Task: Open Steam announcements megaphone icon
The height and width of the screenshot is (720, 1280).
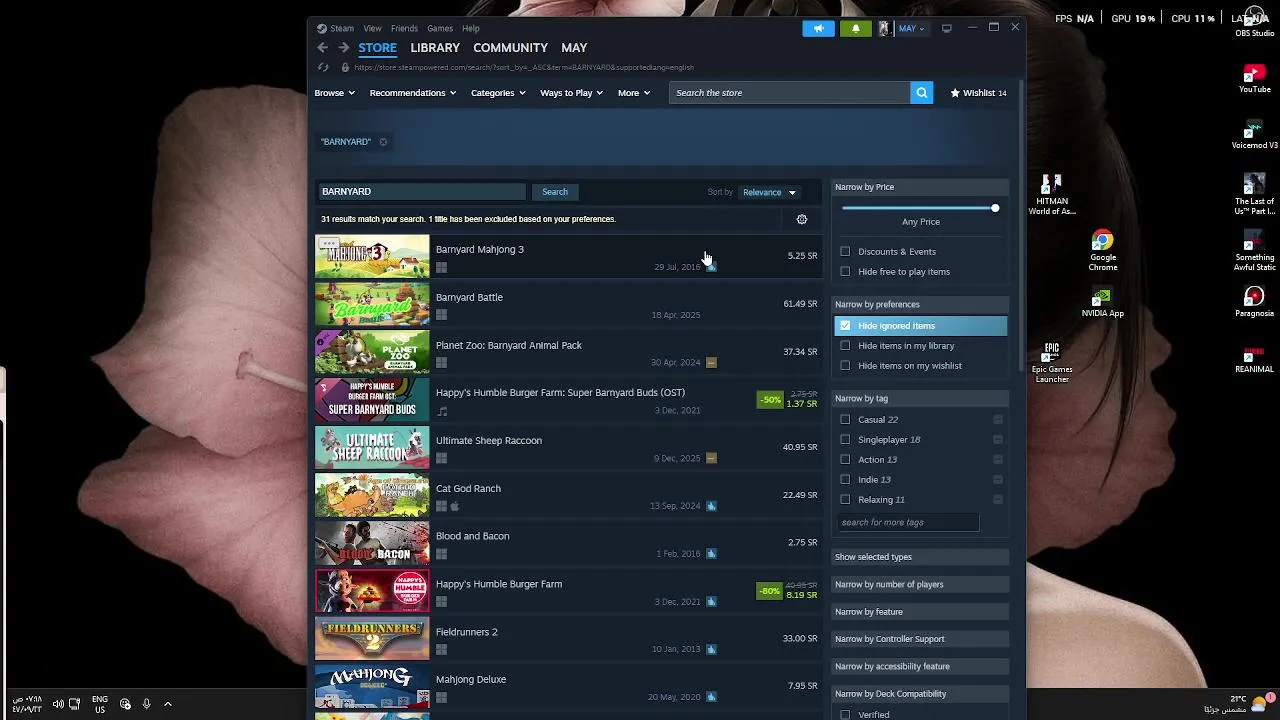Action: [x=818, y=28]
